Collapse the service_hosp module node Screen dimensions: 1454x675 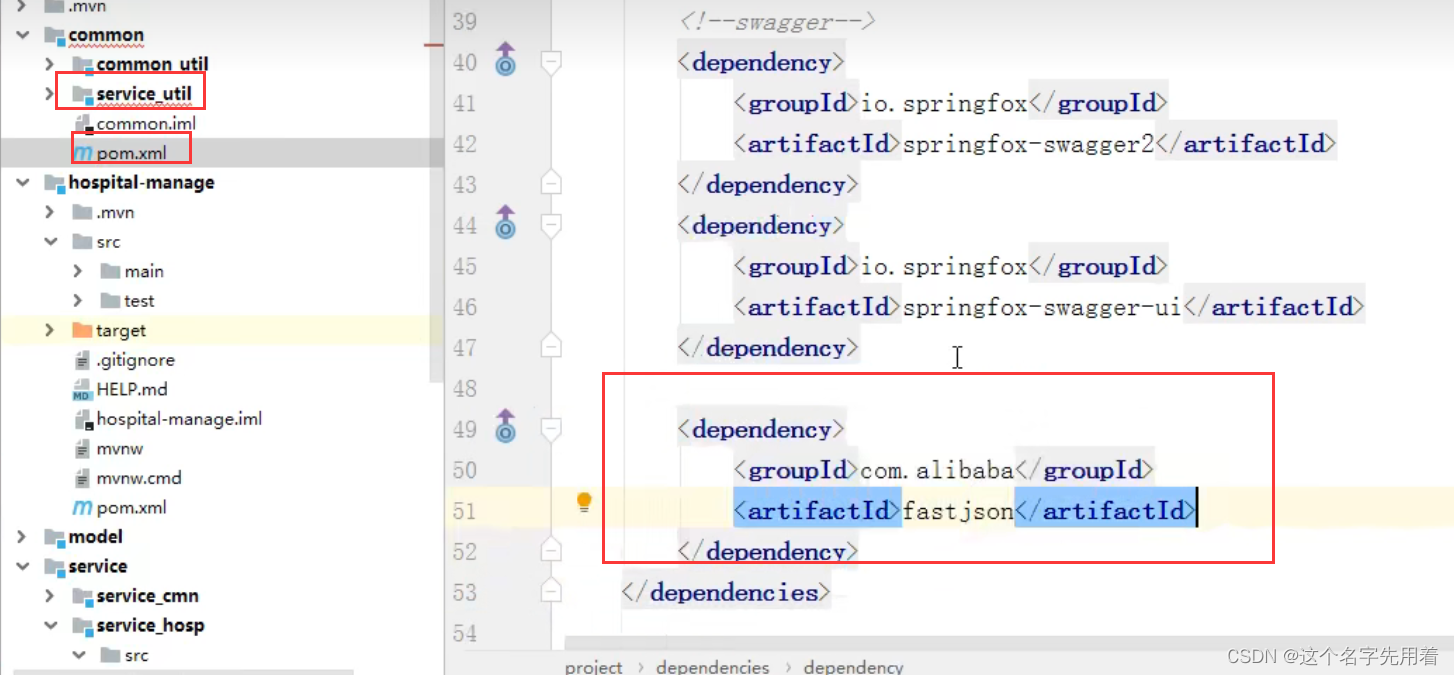(x=50, y=626)
